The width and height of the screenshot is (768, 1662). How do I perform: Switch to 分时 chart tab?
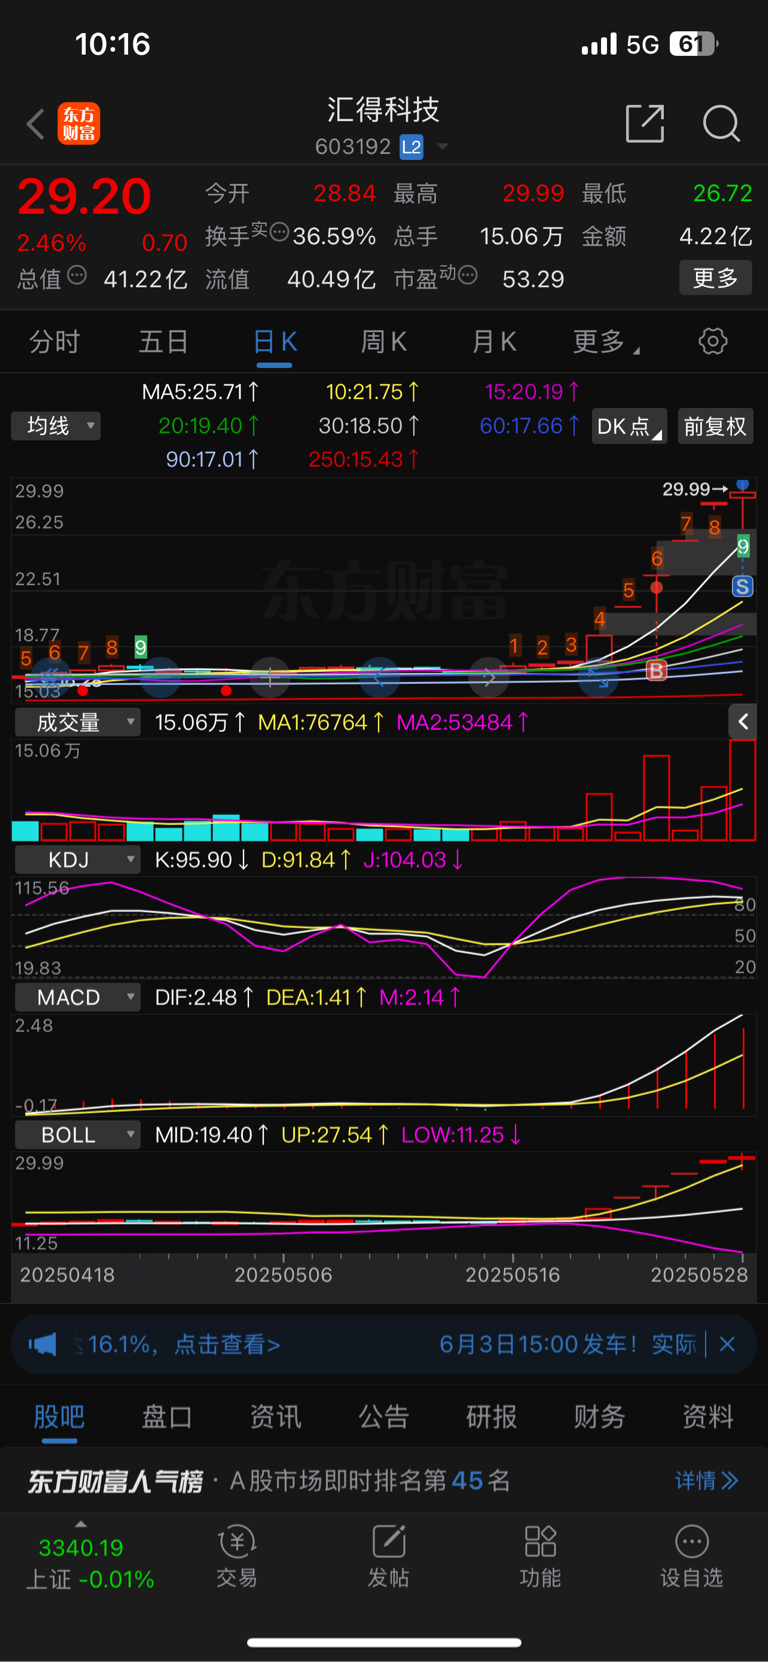54,342
